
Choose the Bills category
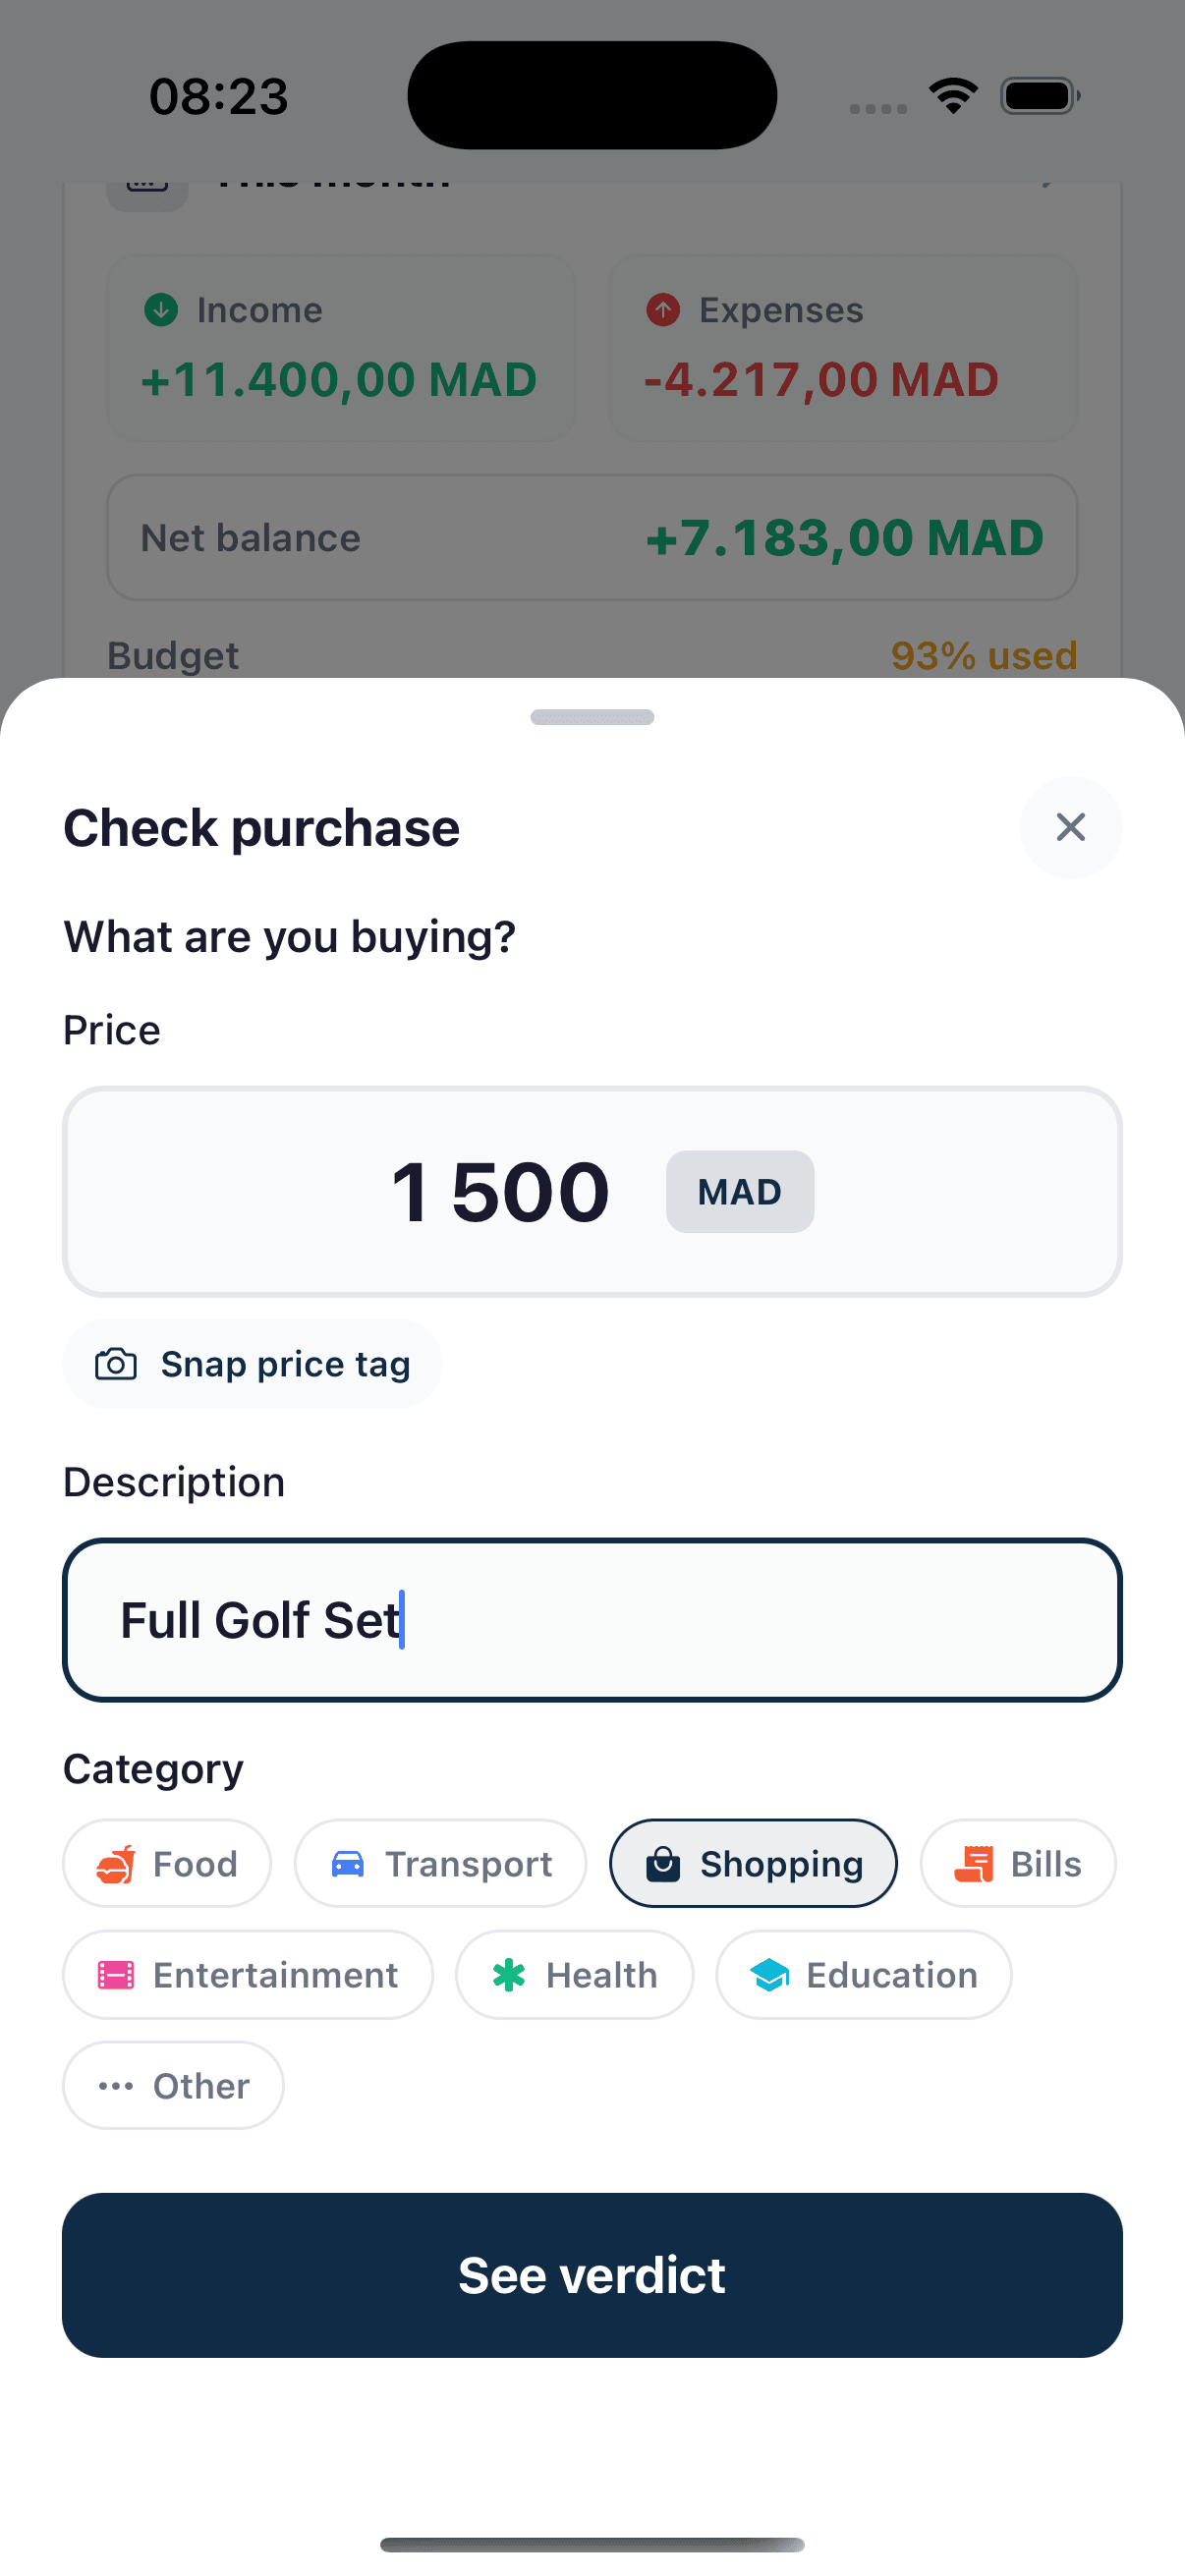(x=1018, y=1863)
